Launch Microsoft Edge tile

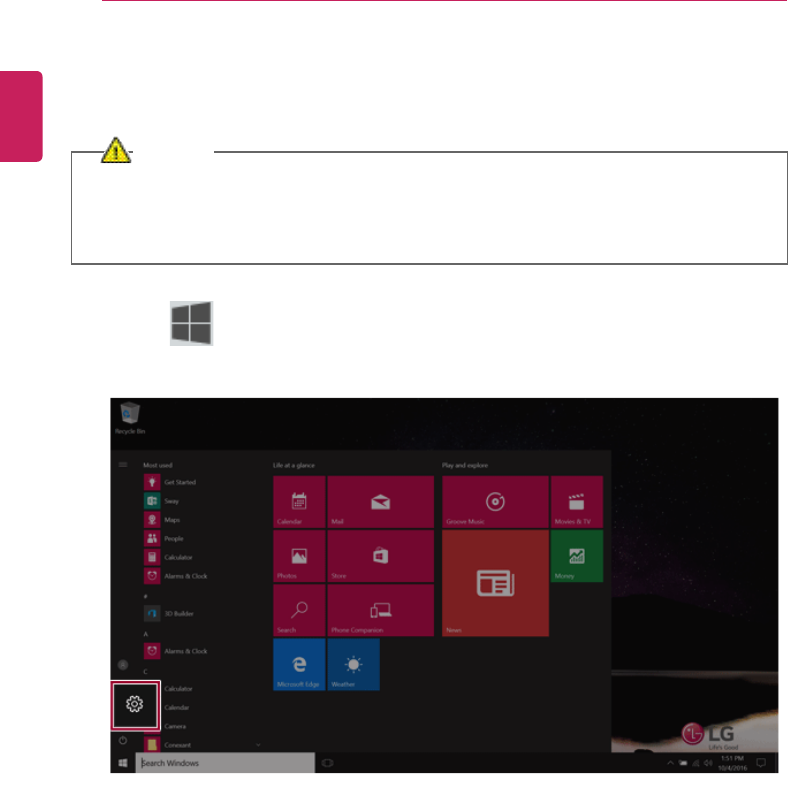pos(299,665)
